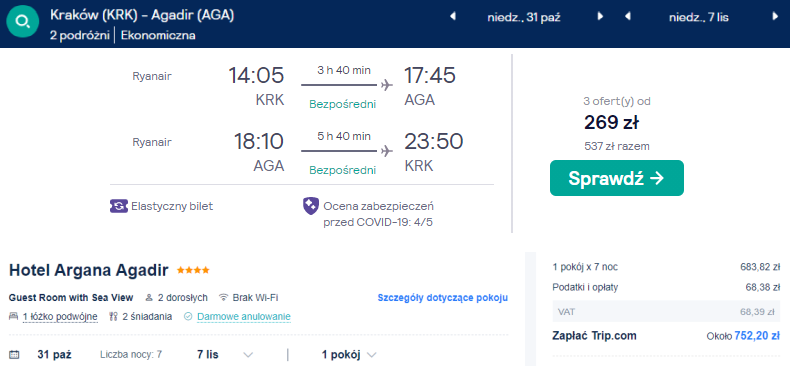Click the Hotel Argana Agadir heading
This screenshot has height=367, width=791.
tap(88, 270)
